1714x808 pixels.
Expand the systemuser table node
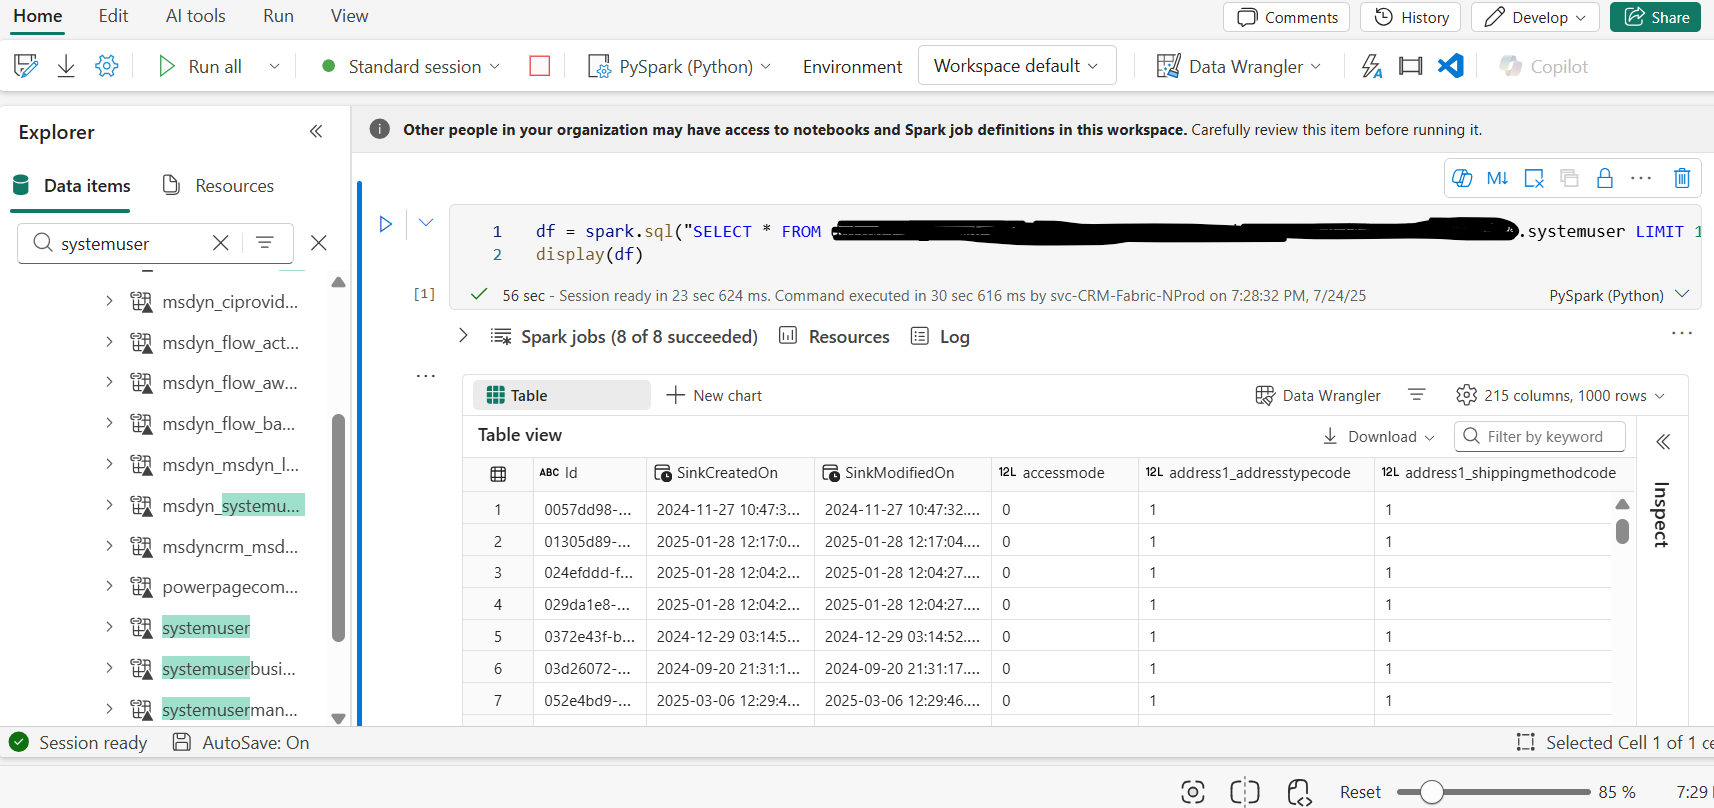(109, 627)
